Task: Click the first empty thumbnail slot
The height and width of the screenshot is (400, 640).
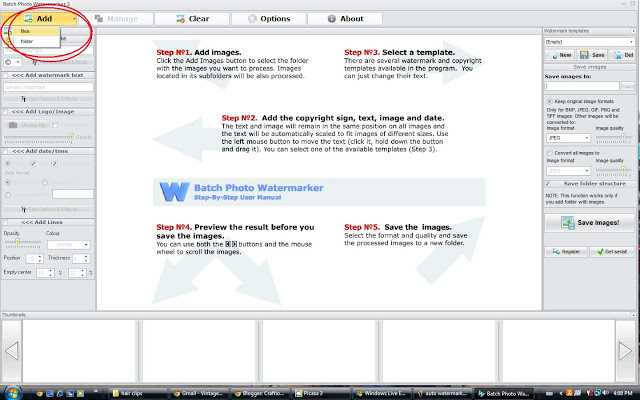Action: [x=79, y=351]
